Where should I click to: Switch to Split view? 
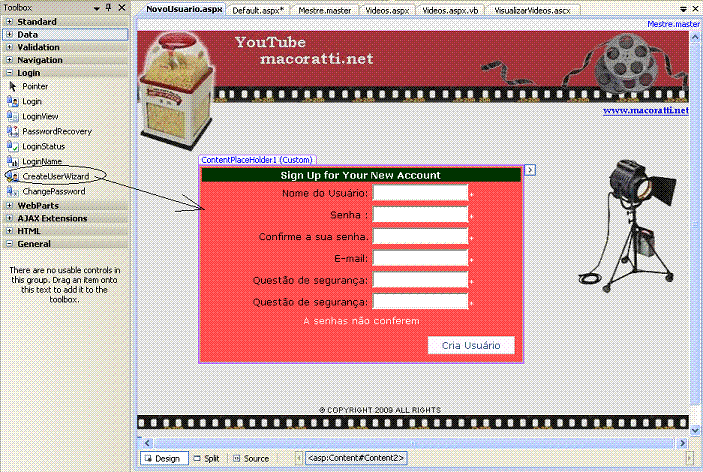pyautogui.click(x=207, y=458)
